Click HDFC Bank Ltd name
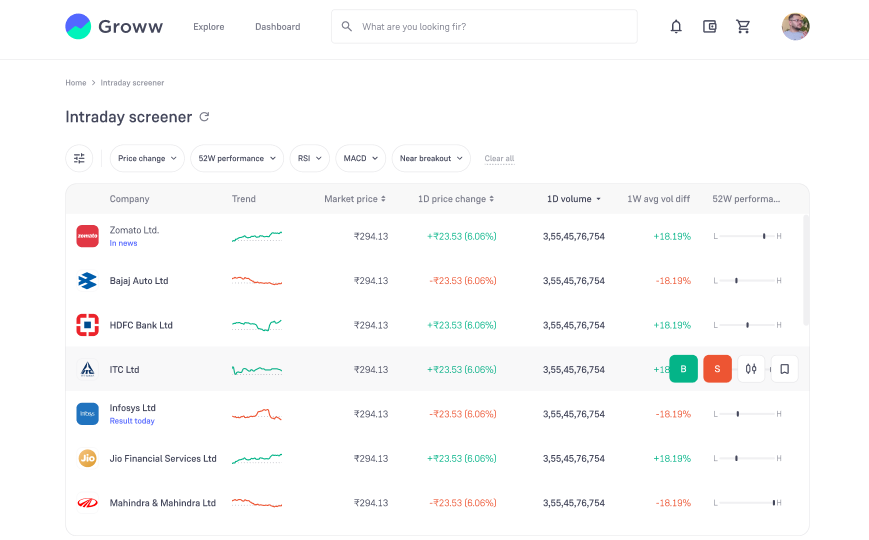Screen dimensions: 869x540 pos(141,325)
